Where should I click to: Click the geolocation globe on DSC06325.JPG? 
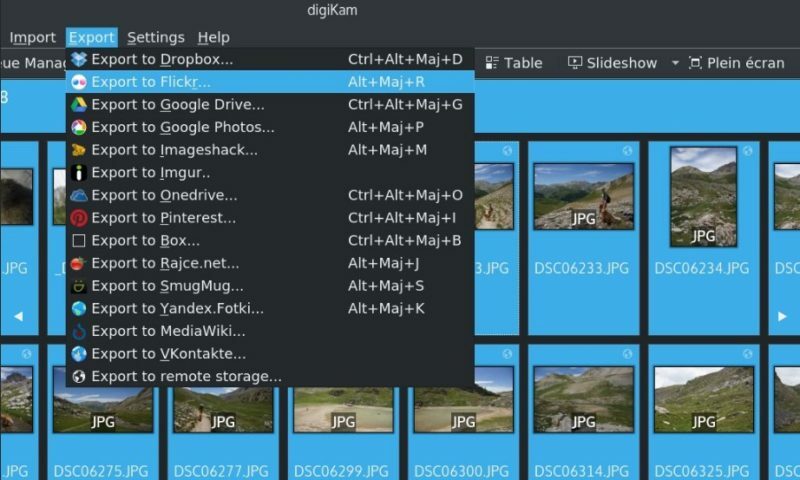(747, 353)
